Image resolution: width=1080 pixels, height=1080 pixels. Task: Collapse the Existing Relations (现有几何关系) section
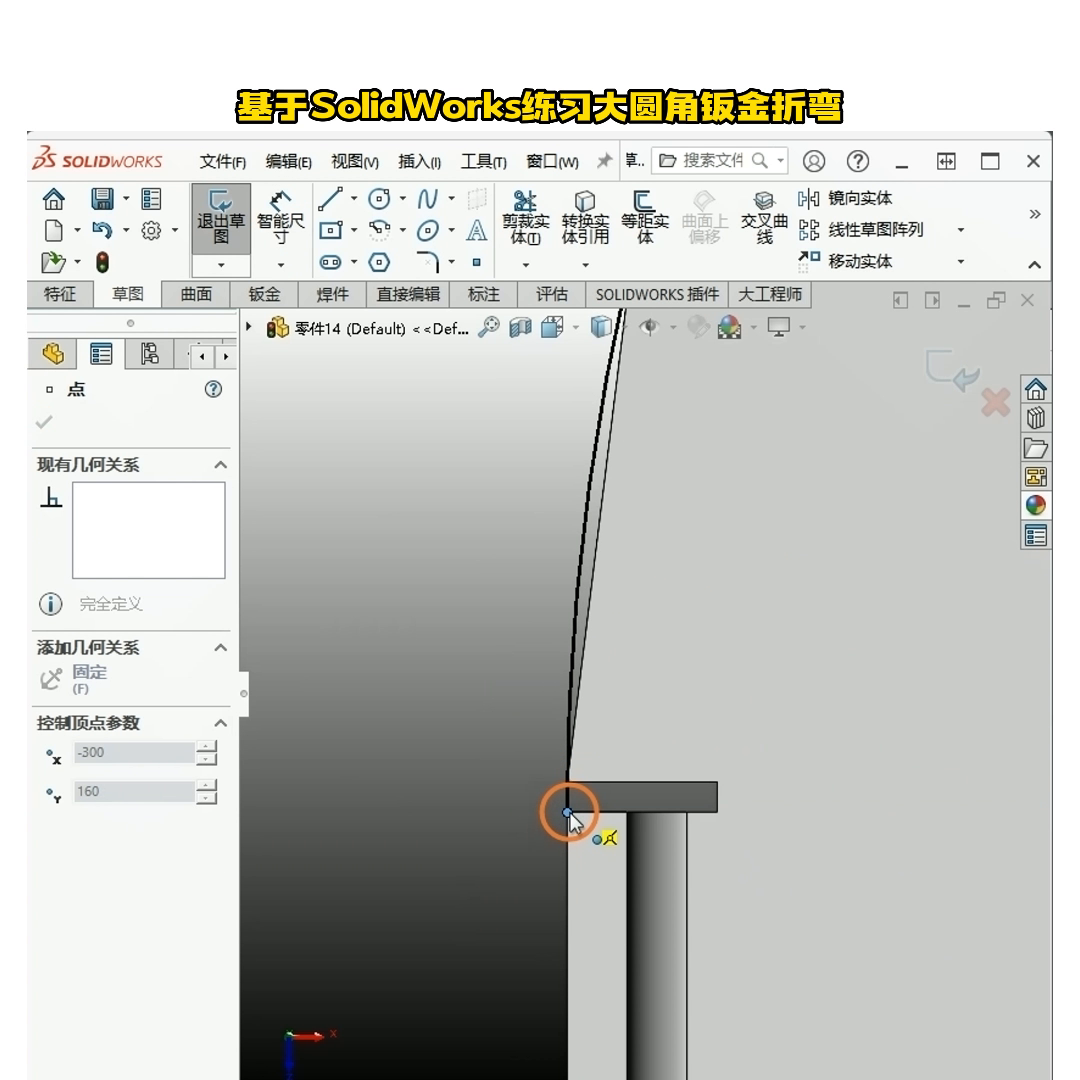coord(220,465)
